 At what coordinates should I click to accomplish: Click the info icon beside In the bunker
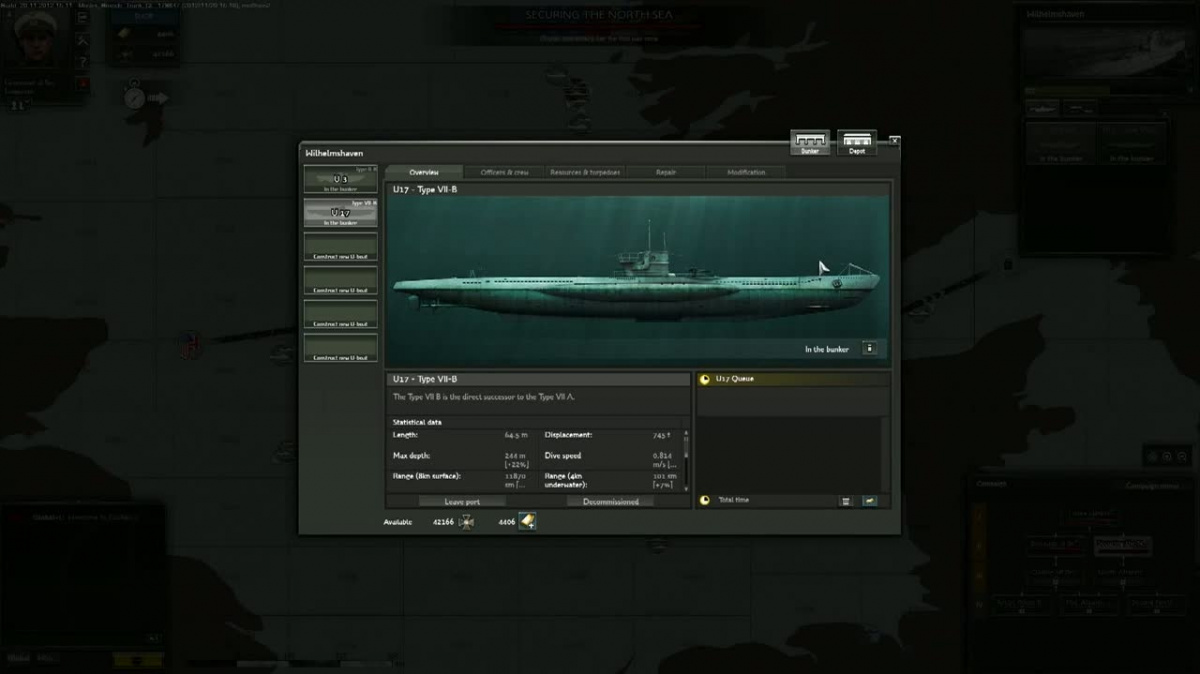click(869, 349)
